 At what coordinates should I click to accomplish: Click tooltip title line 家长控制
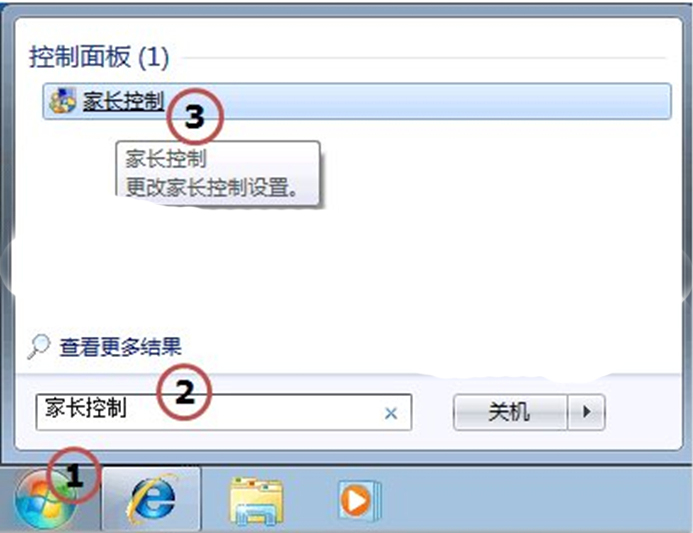pos(166,158)
